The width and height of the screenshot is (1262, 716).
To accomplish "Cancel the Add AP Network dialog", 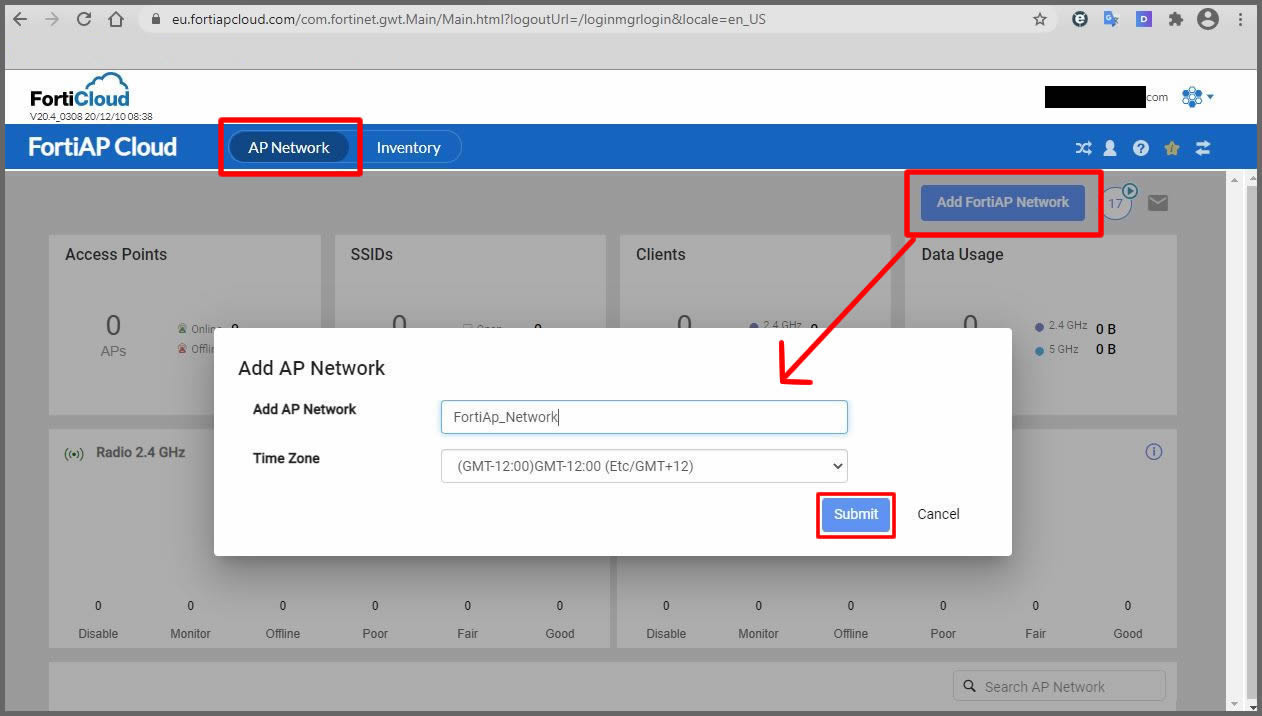I will pyautogui.click(x=937, y=514).
